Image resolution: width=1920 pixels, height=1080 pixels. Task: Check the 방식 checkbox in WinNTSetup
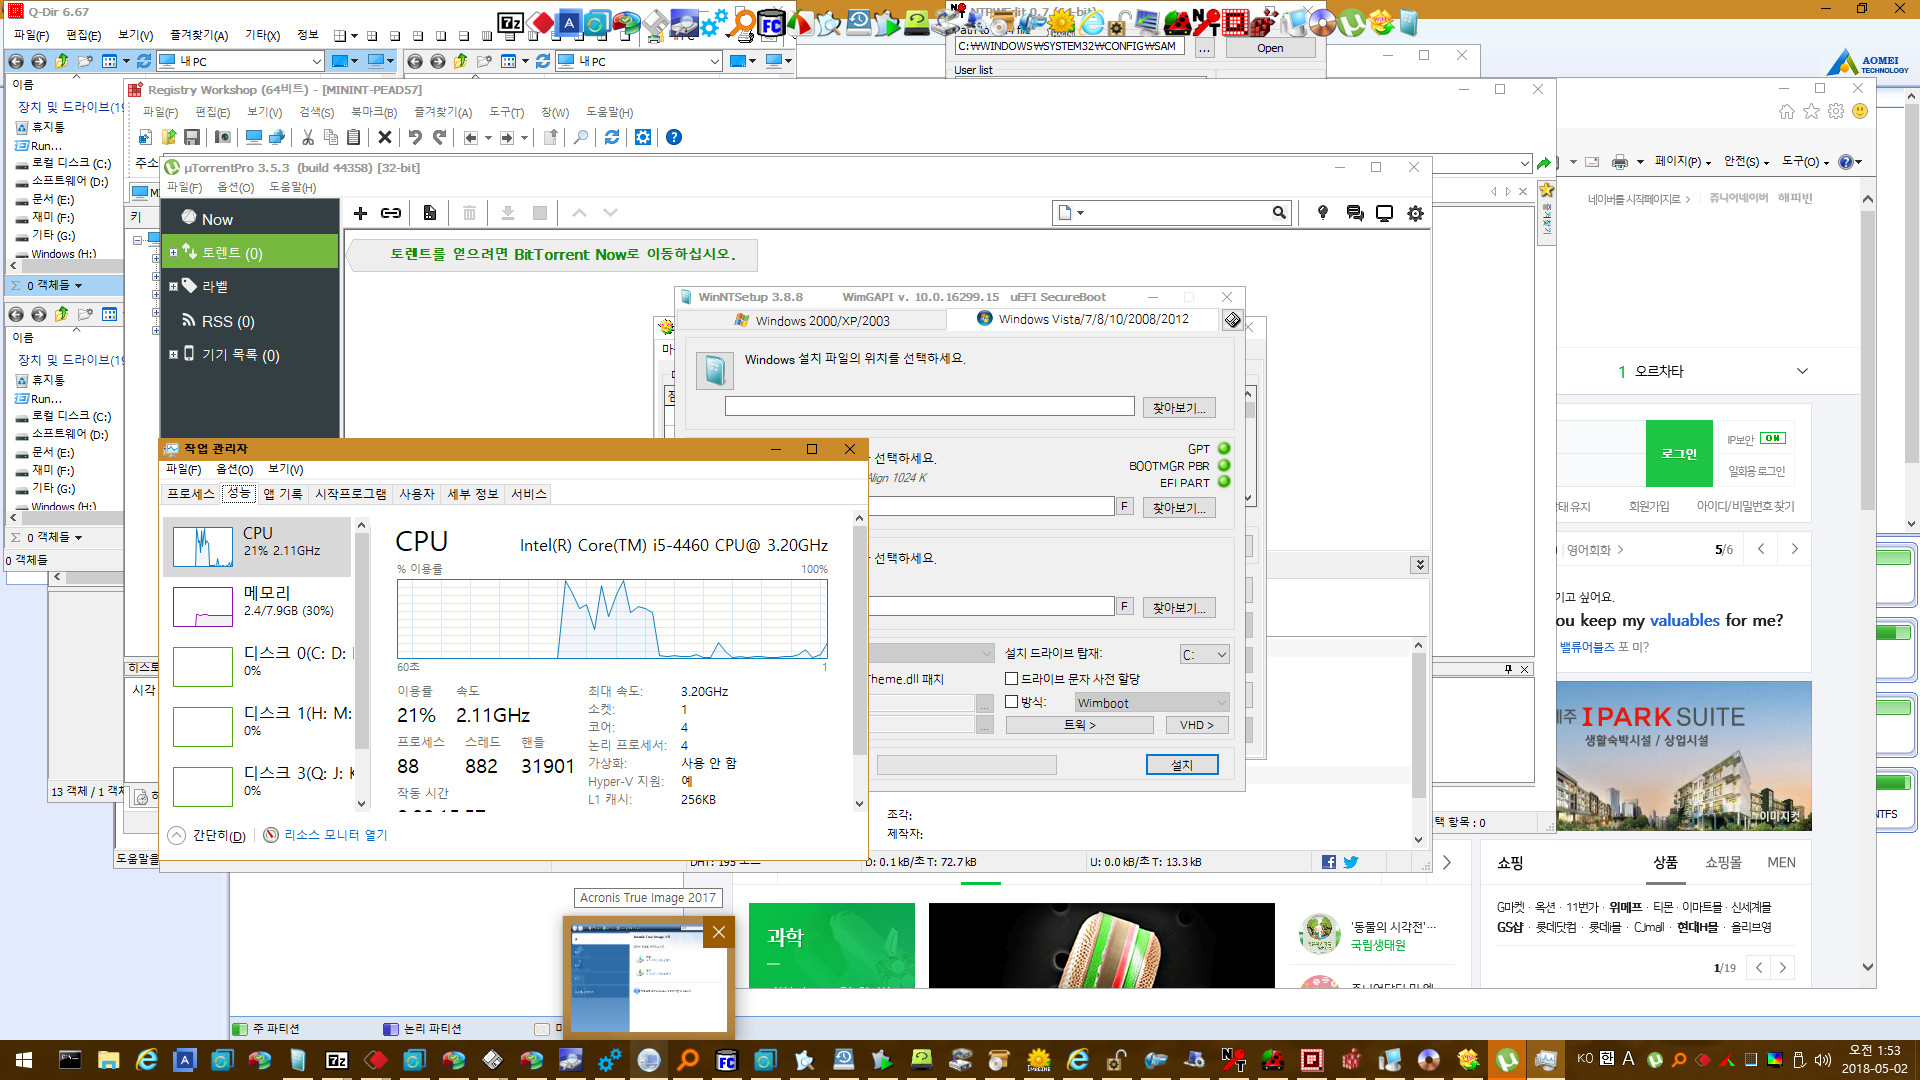1011,702
